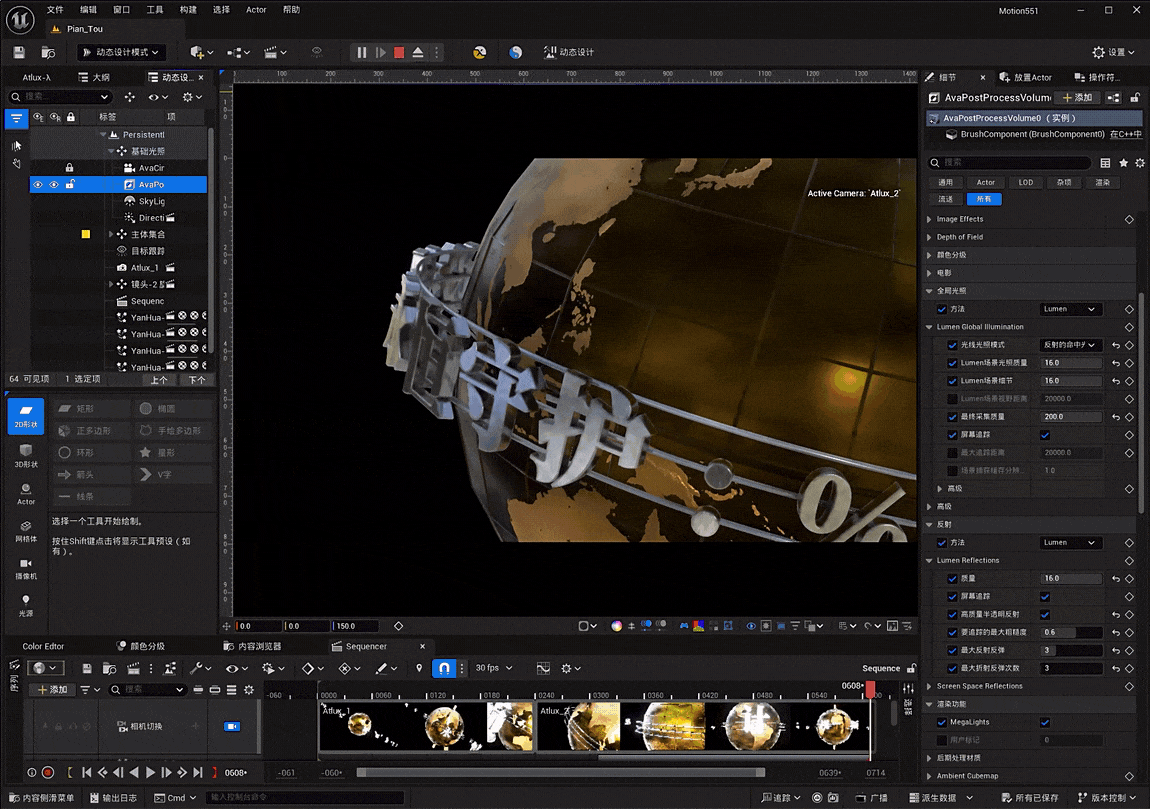Screen dimensions: 1150x809
Task: Reset 最终采集质量 to default with arrow icon
Action: pos(1116,417)
